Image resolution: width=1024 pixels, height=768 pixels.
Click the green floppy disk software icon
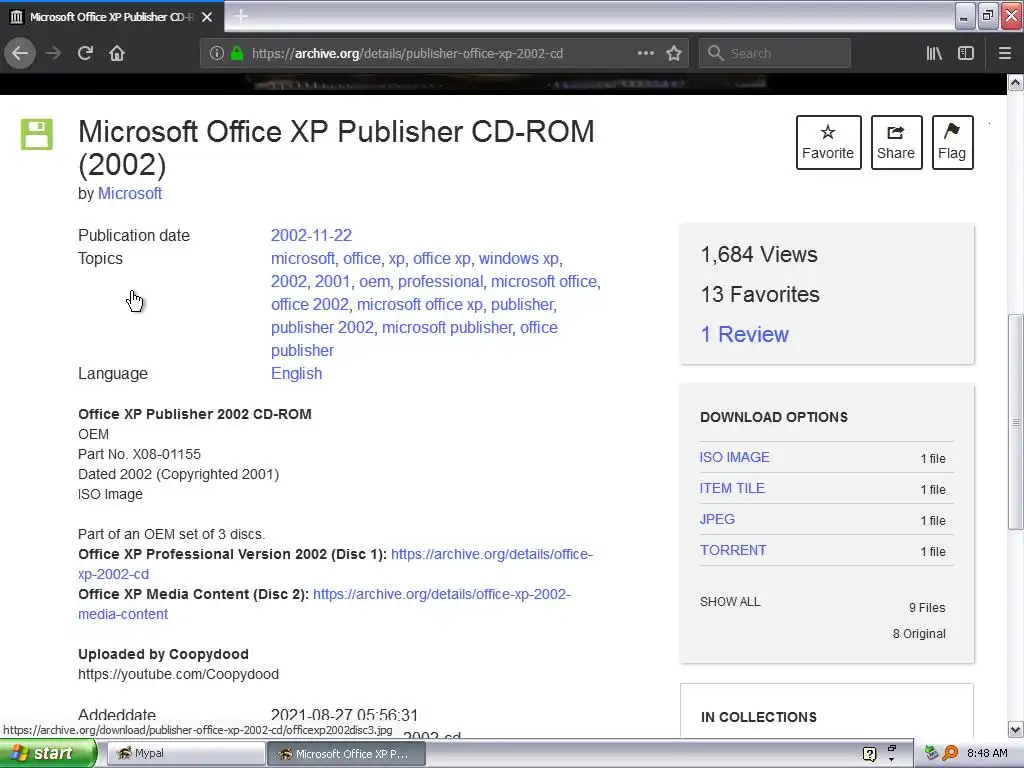coord(37,135)
